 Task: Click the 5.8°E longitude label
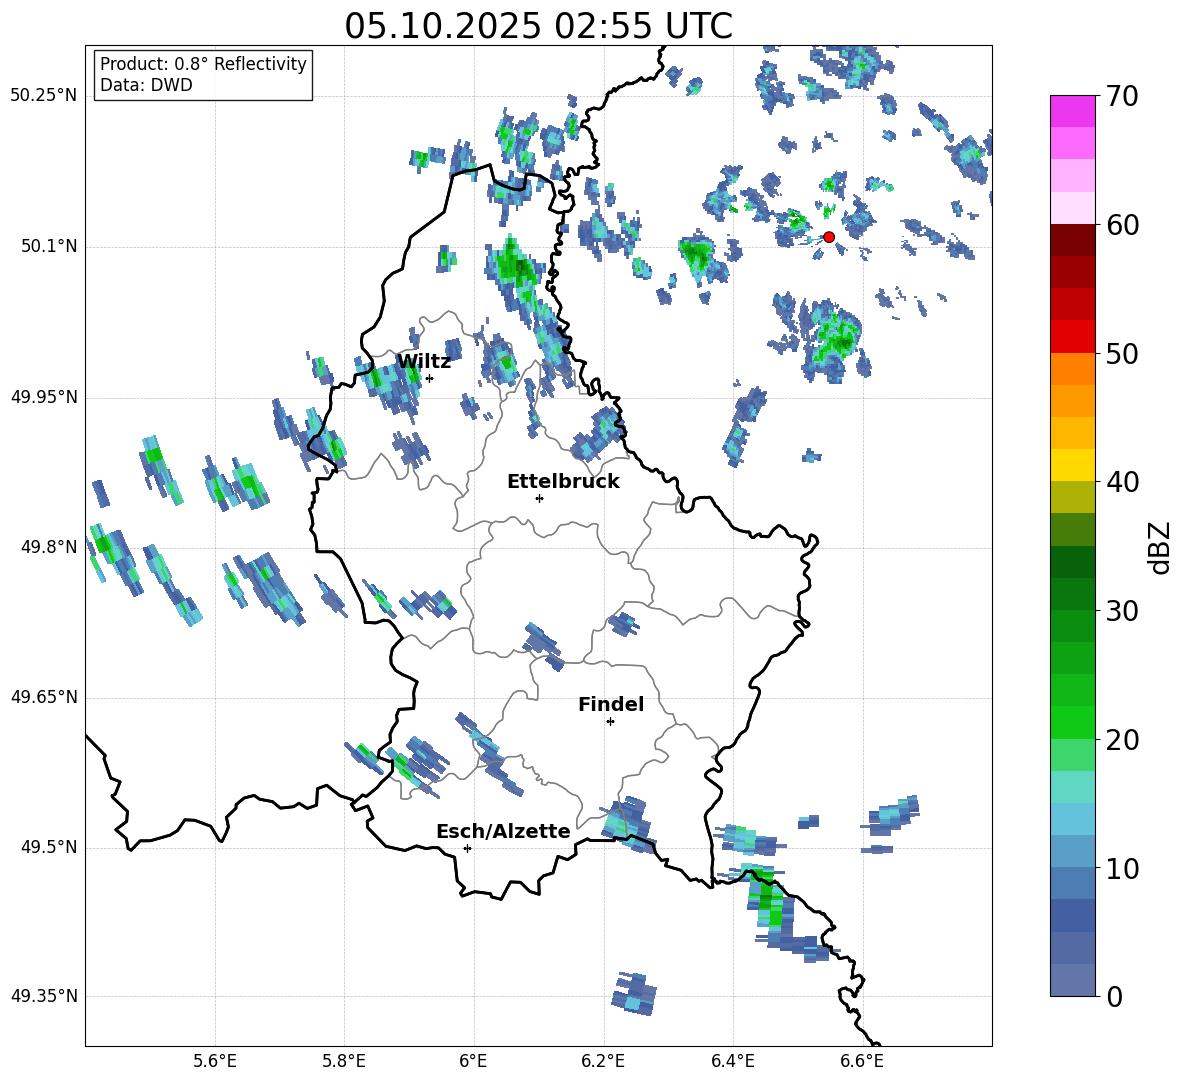point(344,1061)
